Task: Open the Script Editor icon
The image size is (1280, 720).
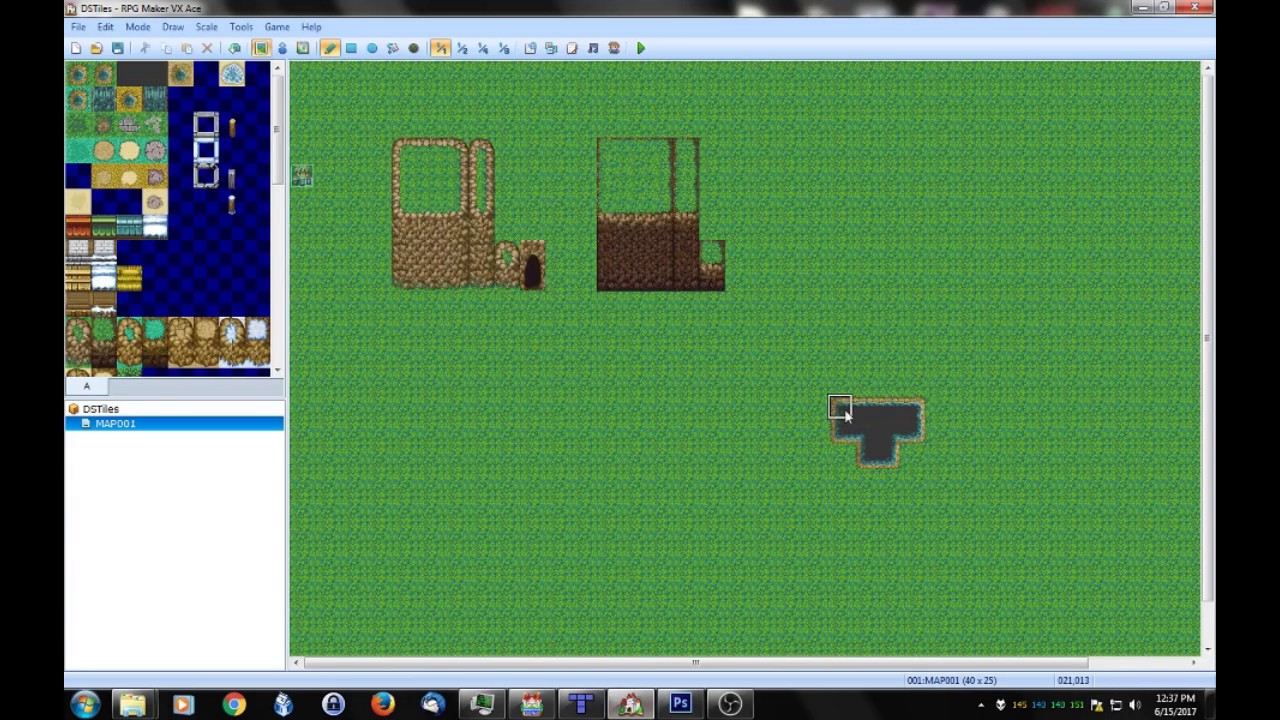Action: click(x=572, y=48)
